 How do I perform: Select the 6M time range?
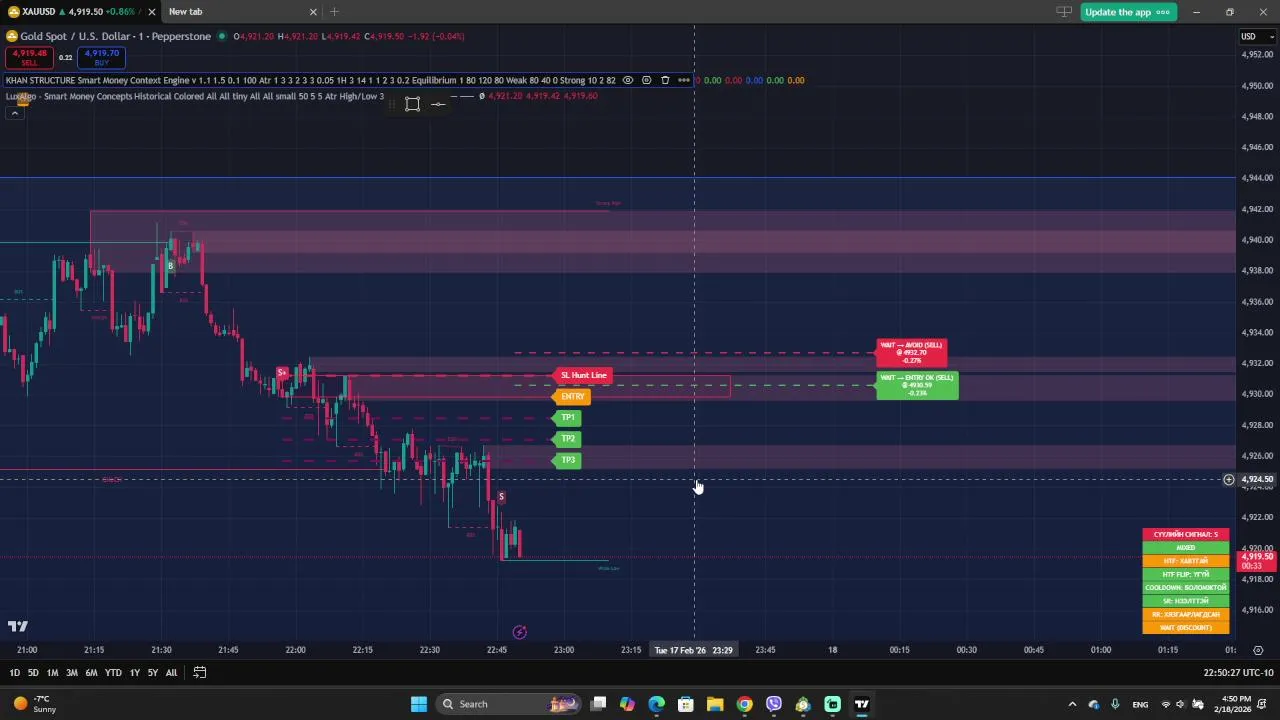tap(91, 673)
